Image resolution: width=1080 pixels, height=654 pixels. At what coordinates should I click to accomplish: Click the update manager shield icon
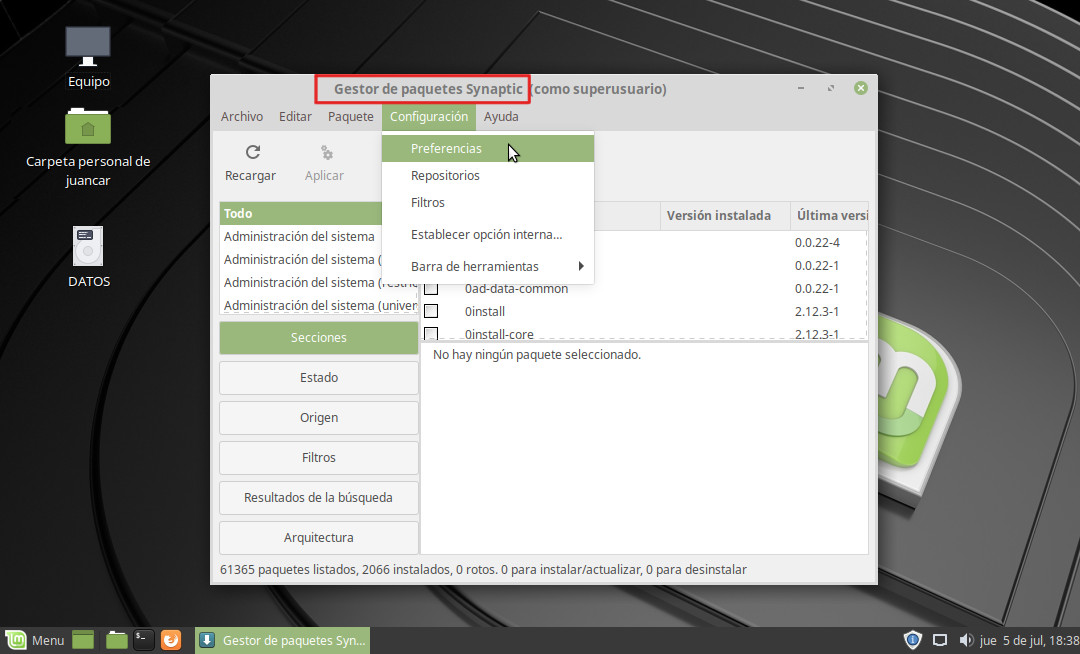912,640
